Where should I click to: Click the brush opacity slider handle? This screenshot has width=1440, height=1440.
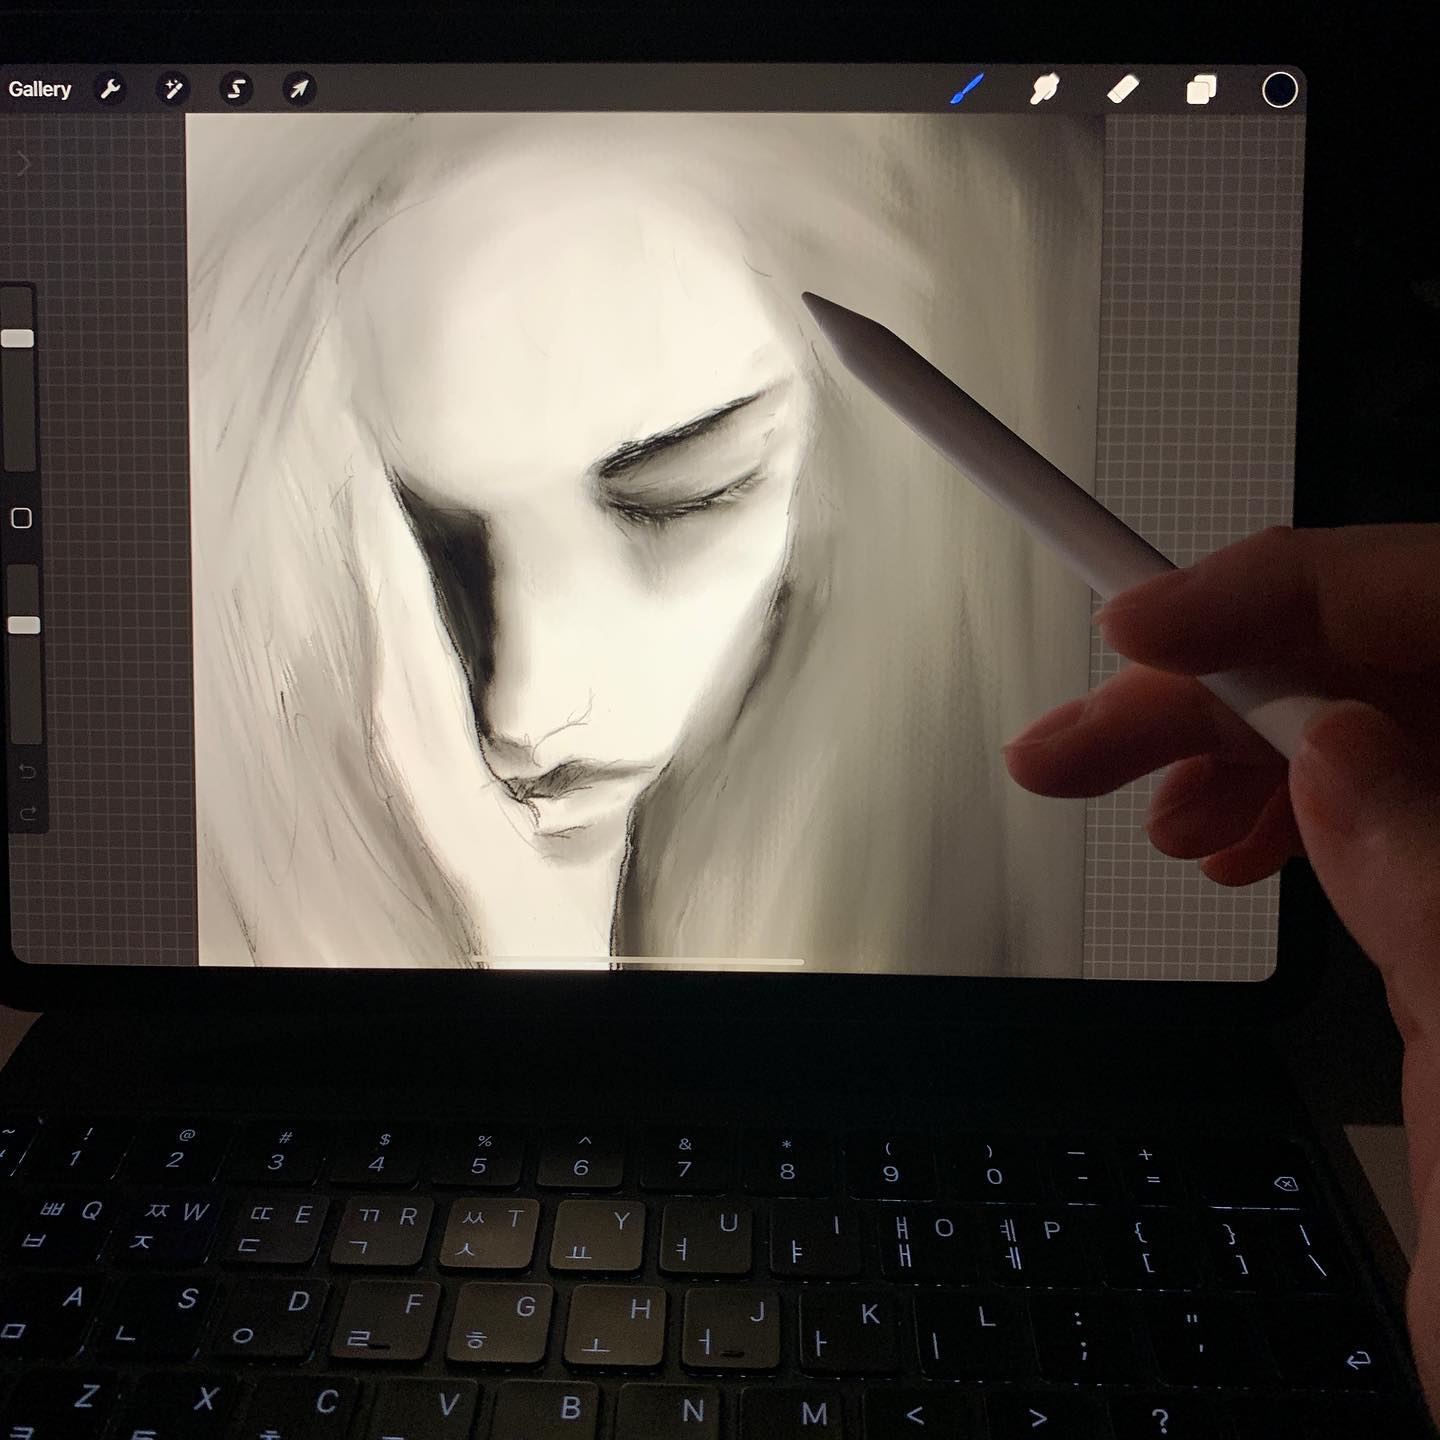[23, 625]
